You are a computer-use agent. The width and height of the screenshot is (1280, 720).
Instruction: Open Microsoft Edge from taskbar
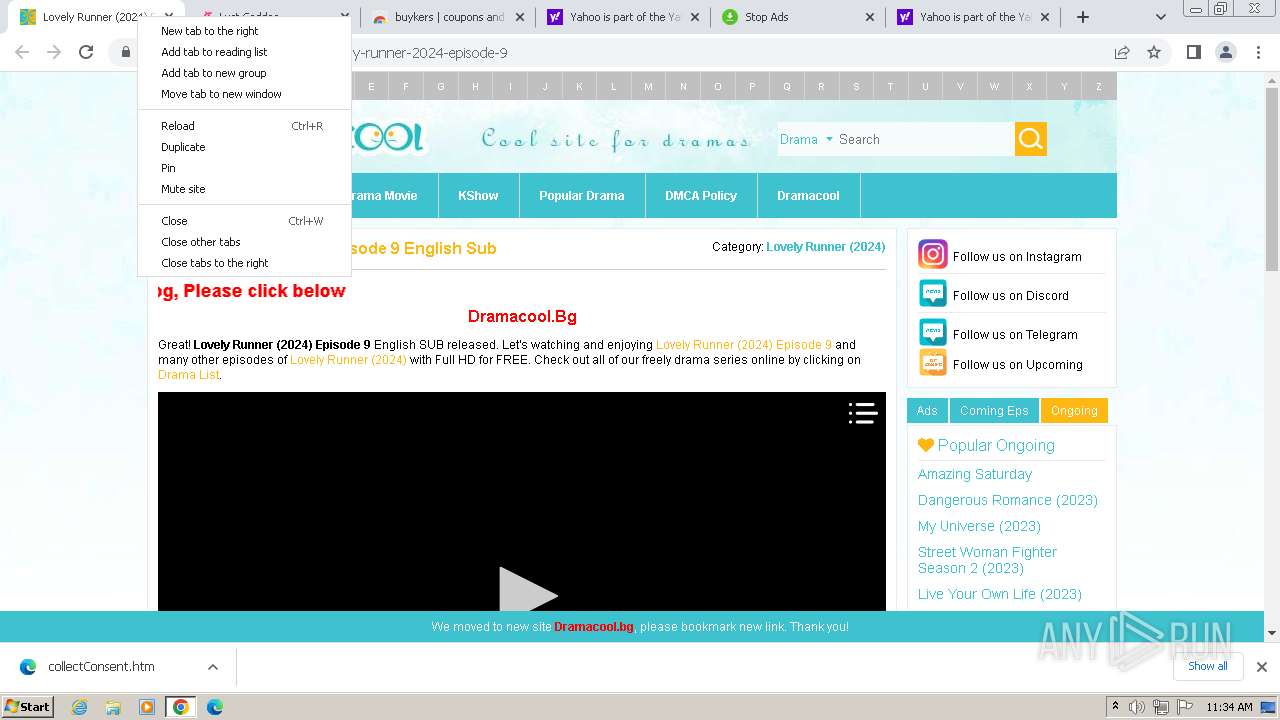(214, 707)
